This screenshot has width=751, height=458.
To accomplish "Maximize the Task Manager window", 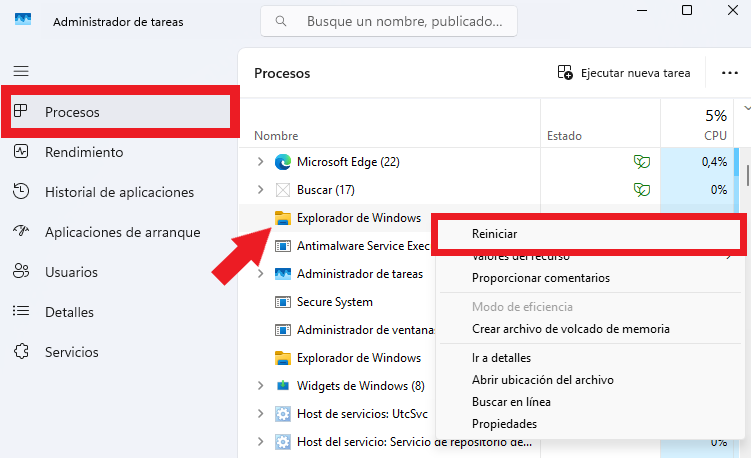I will (x=687, y=10).
